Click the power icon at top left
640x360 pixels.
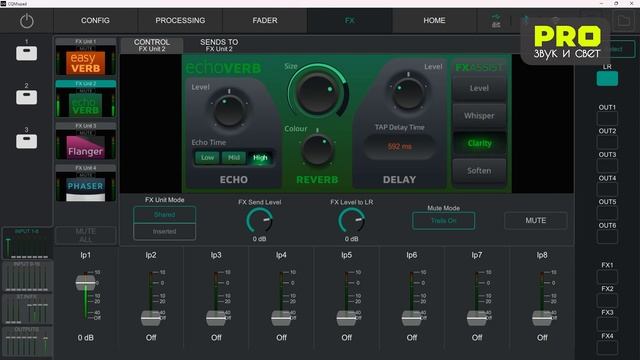click(27, 21)
